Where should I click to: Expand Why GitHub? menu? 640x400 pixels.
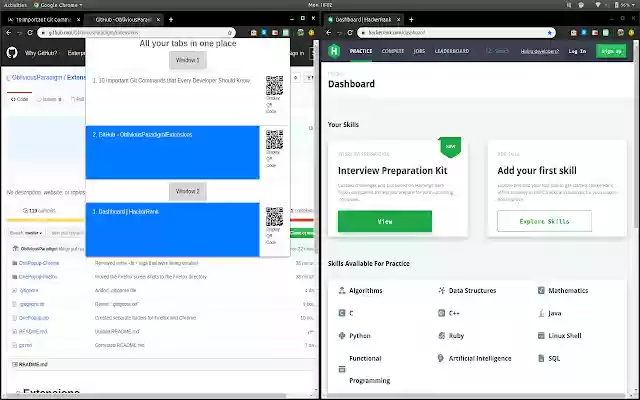click(x=41, y=53)
